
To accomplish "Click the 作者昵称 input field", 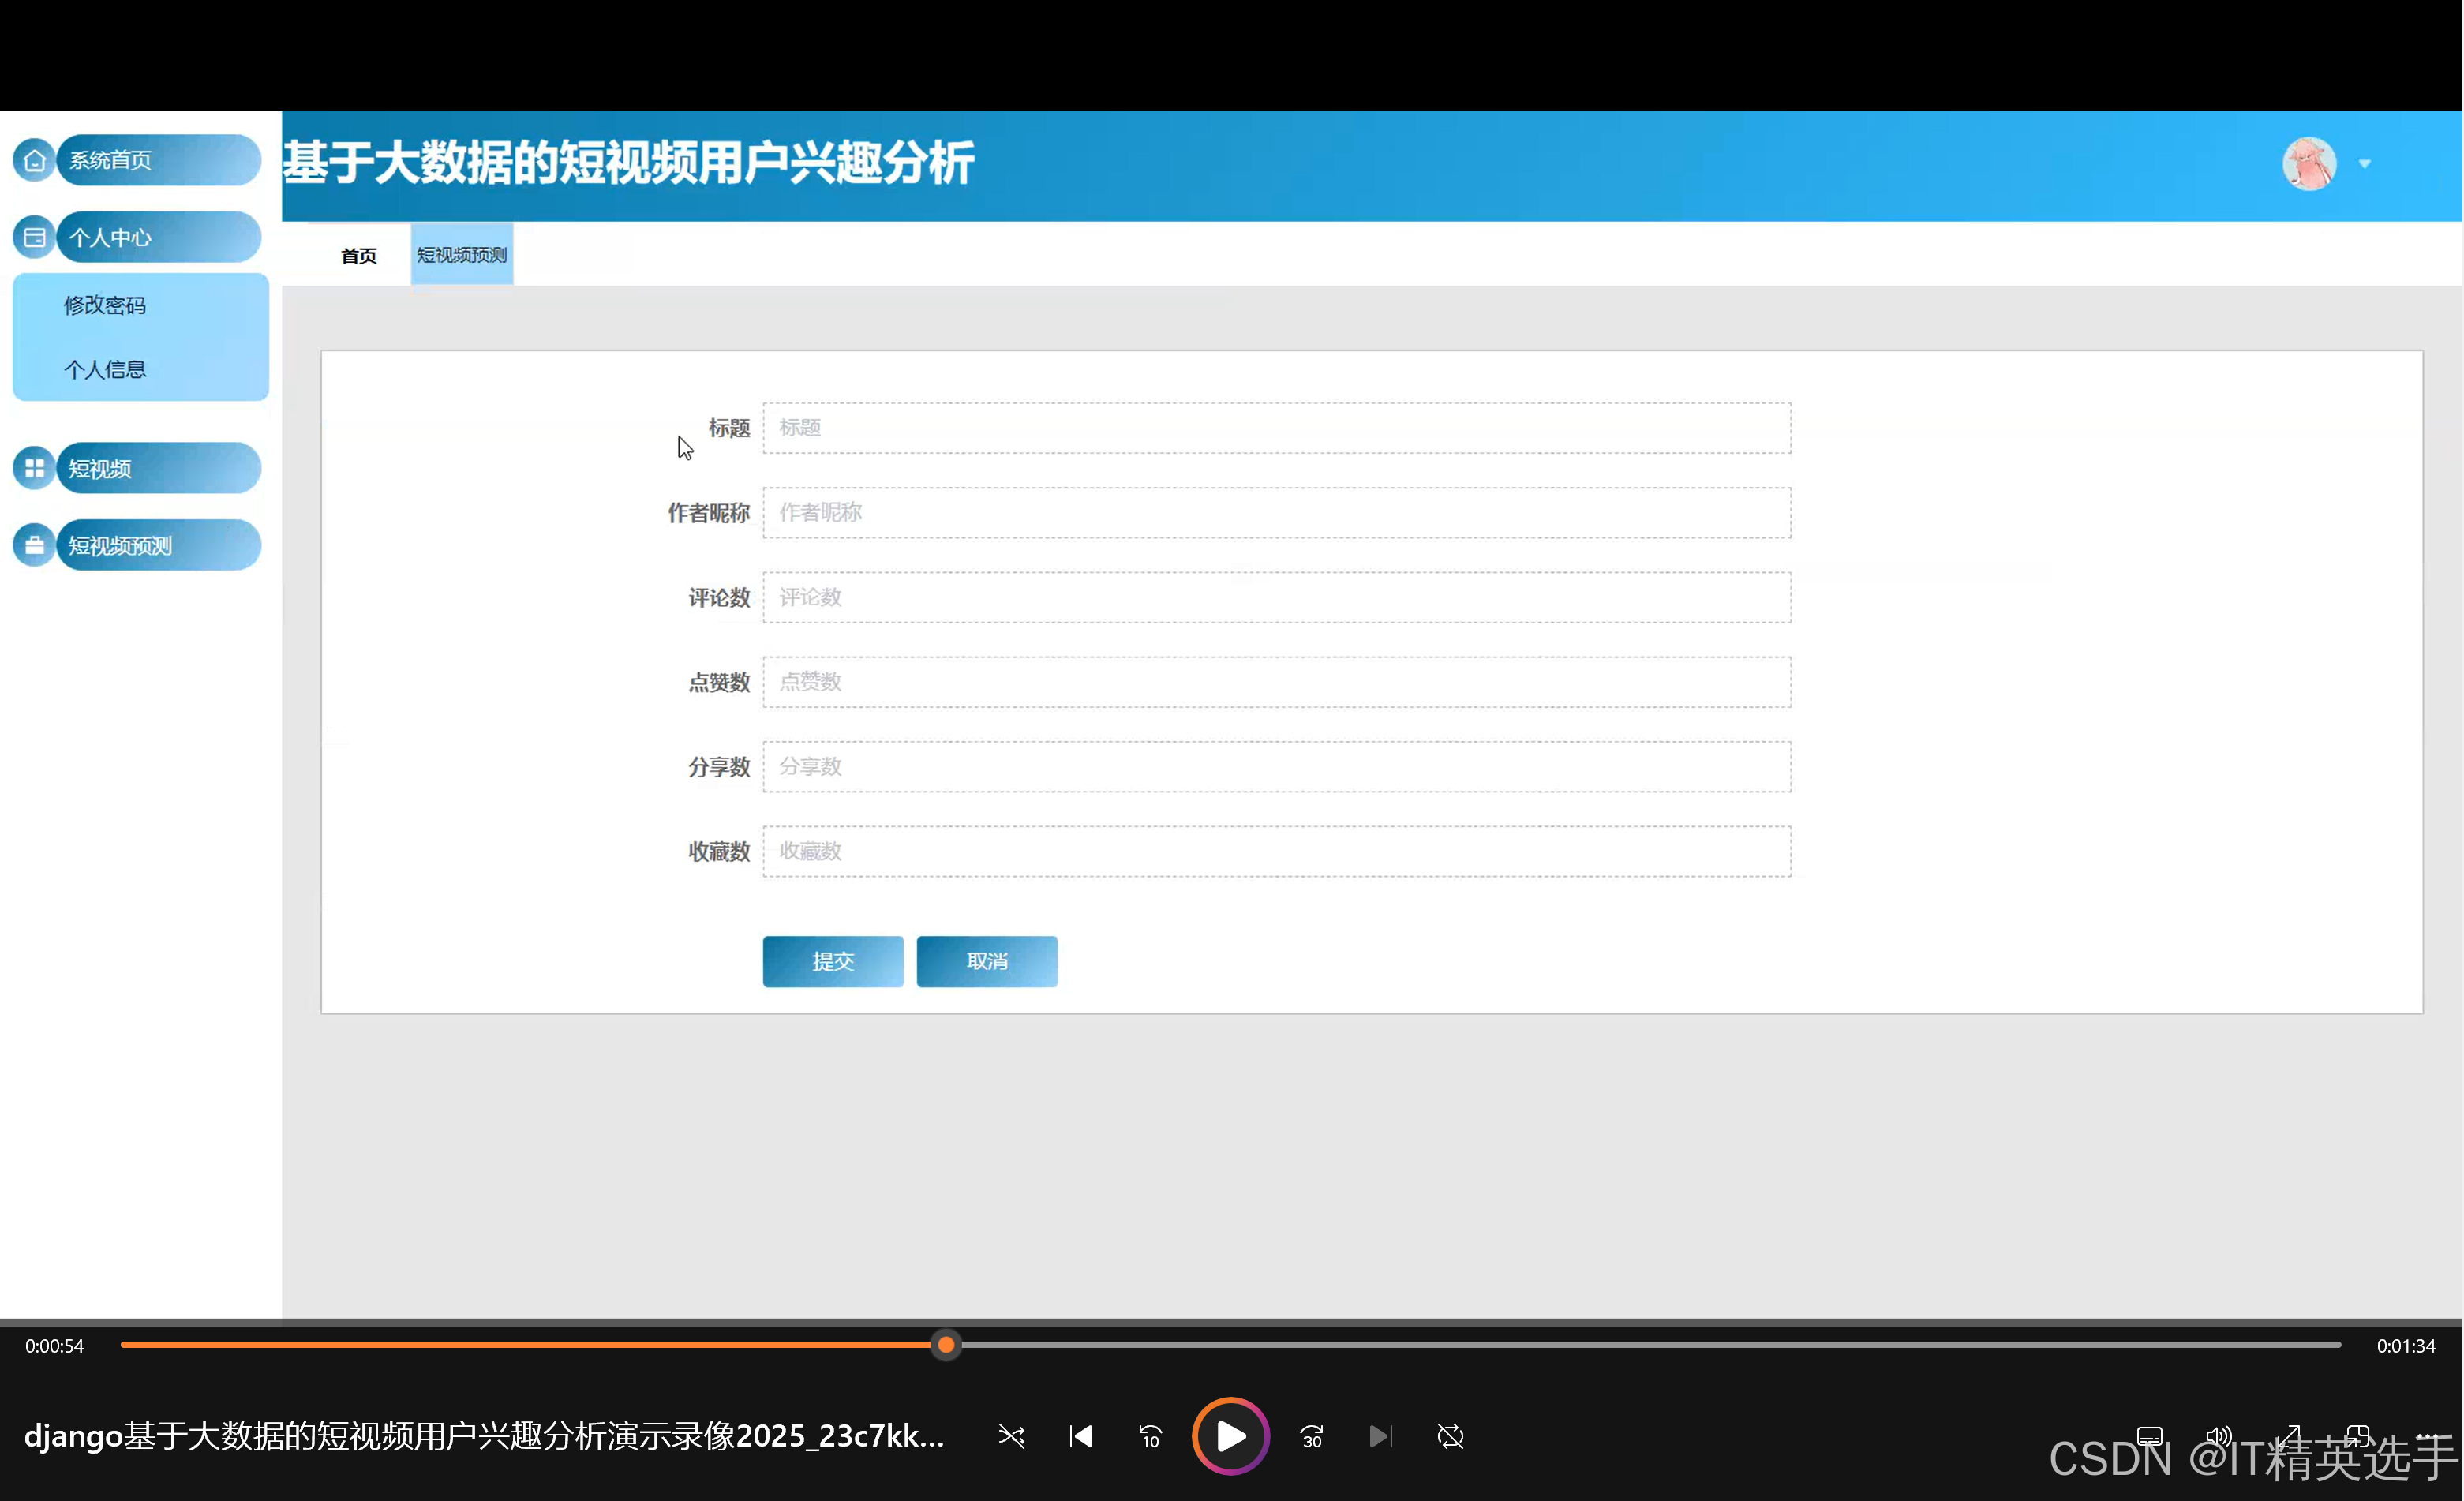I will coord(1277,513).
